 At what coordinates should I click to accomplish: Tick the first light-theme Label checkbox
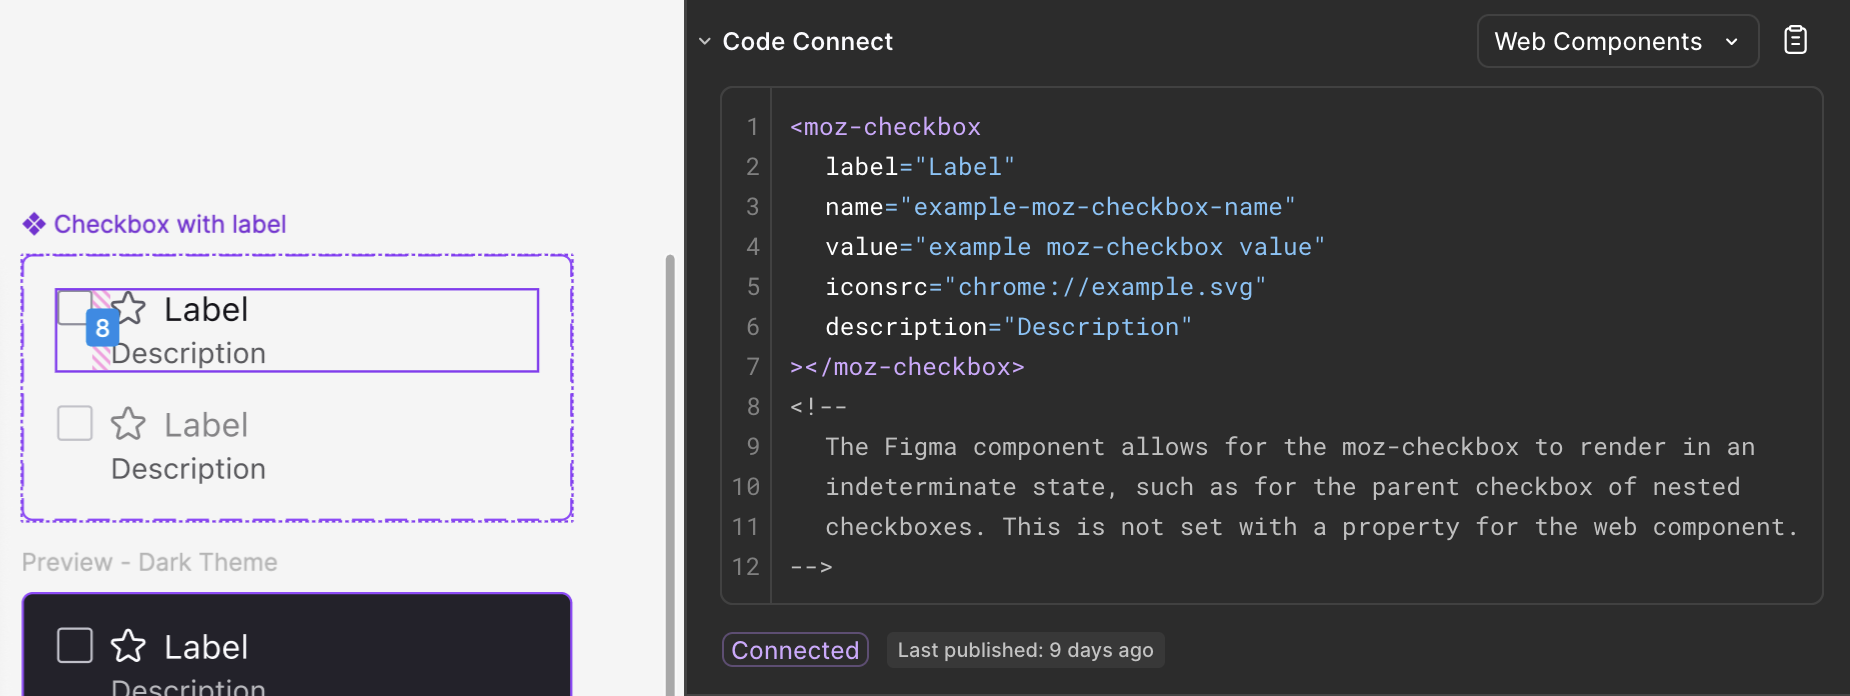[x=72, y=306]
